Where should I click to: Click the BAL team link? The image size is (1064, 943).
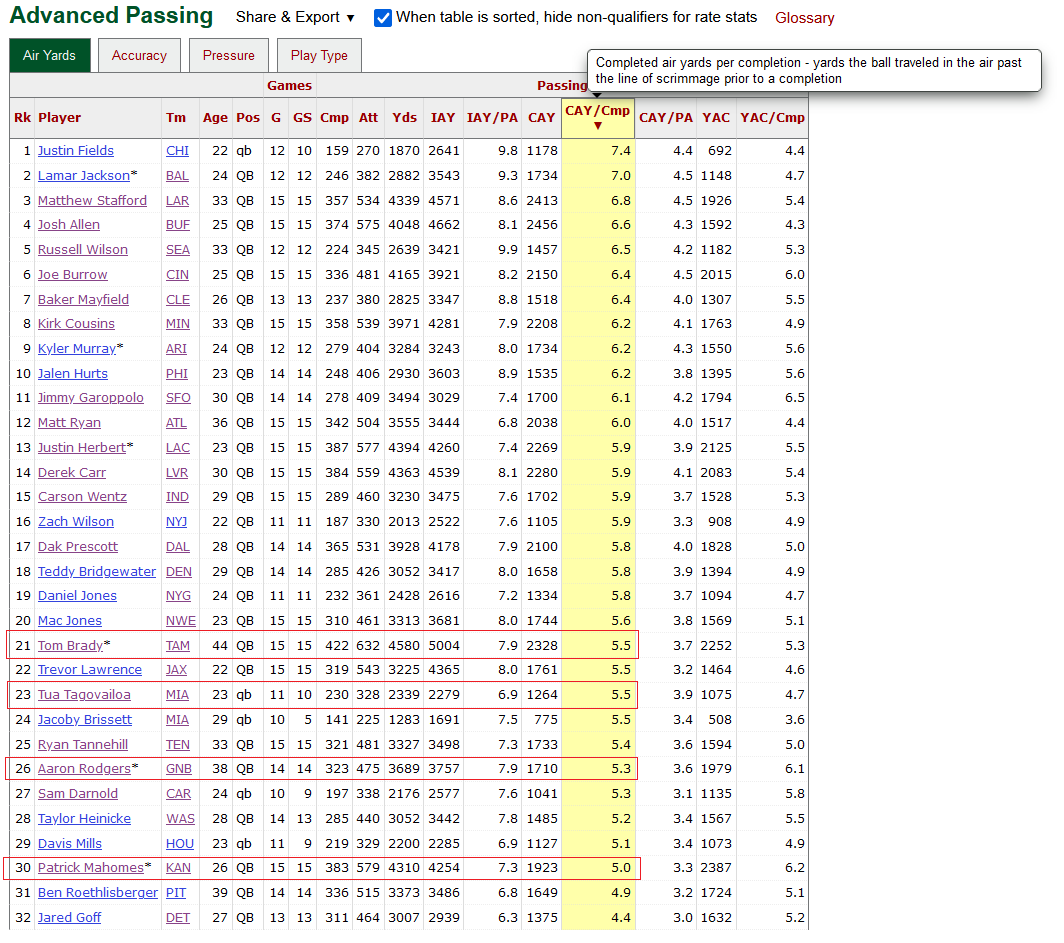177,176
